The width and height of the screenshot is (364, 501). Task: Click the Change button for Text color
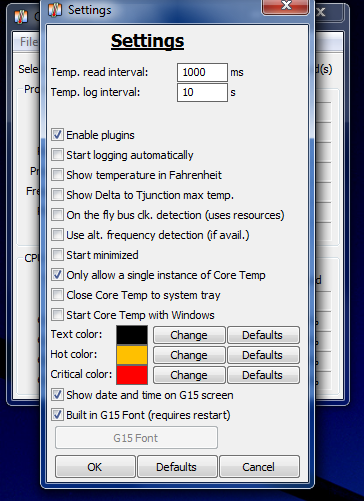coord(189,335)
